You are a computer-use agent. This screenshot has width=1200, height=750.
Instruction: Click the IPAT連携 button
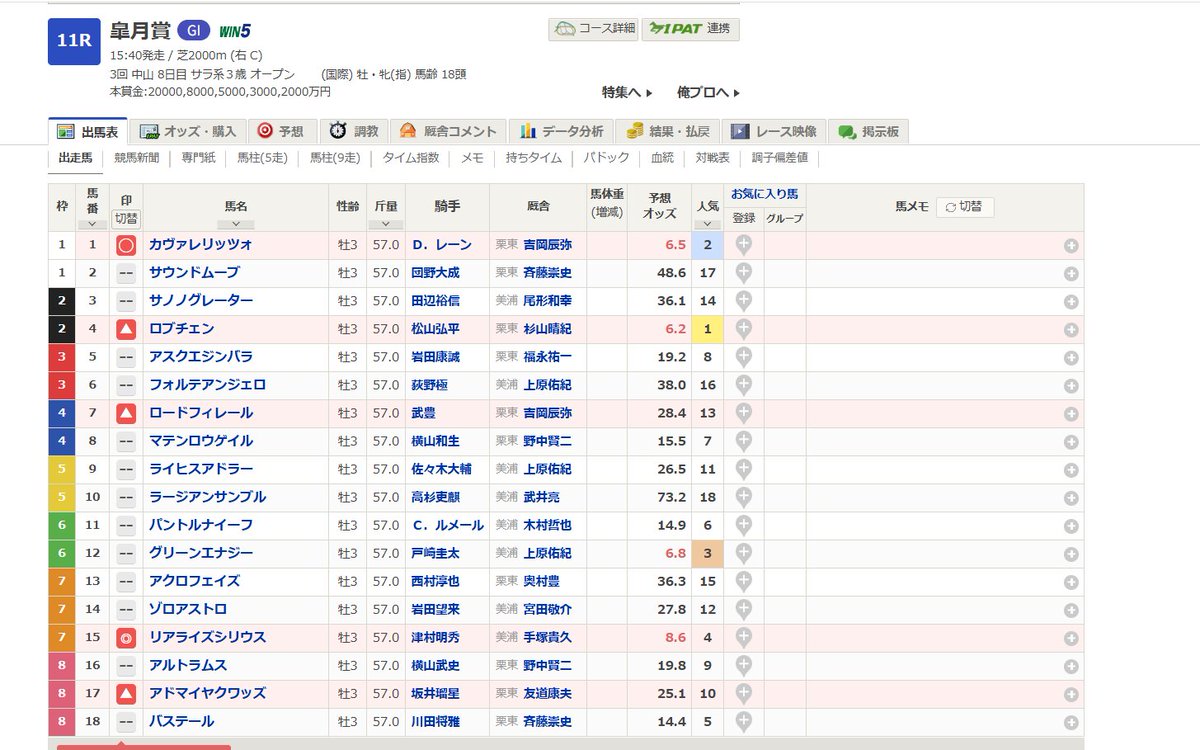pyautogui.click(x=691, y=29)
